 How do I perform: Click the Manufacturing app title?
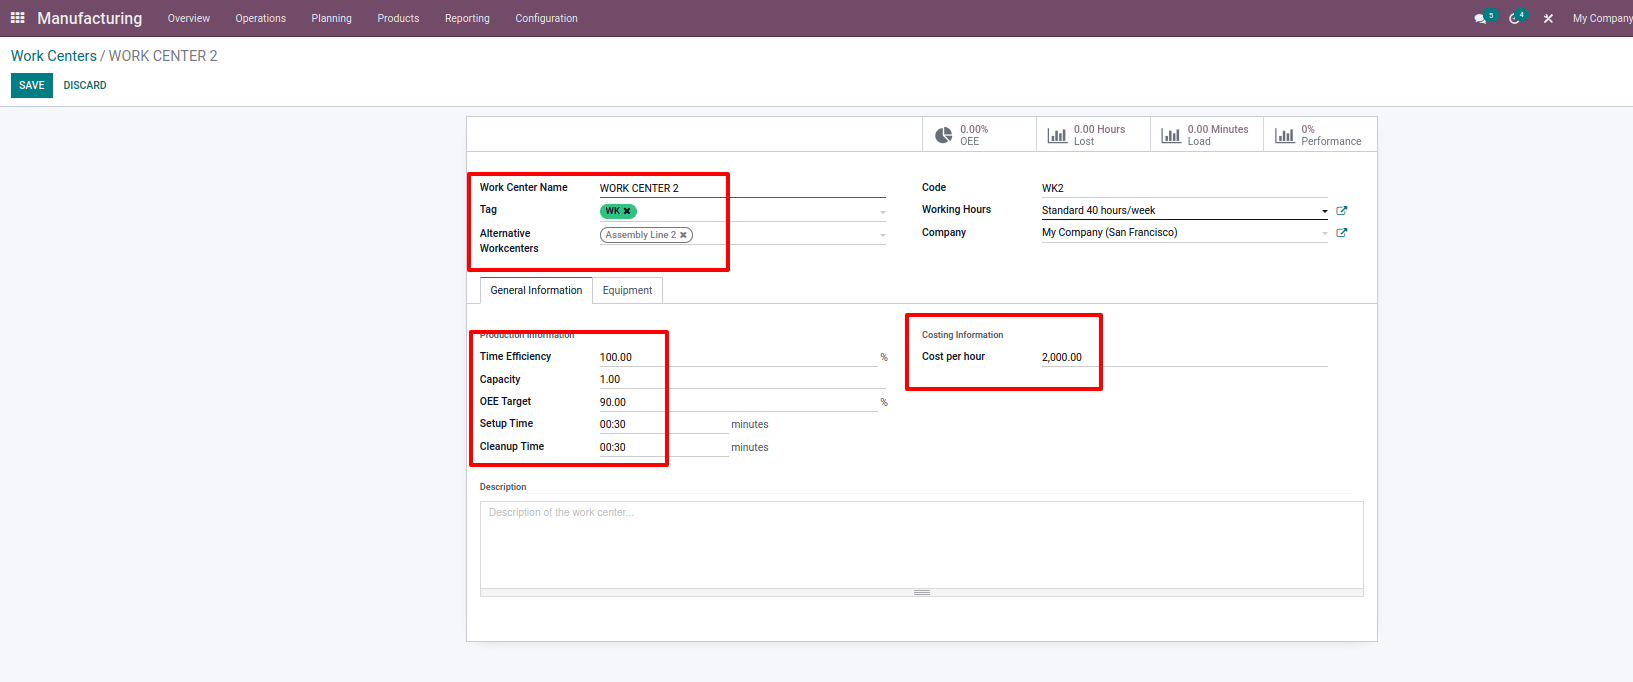(x=90, y=18)
